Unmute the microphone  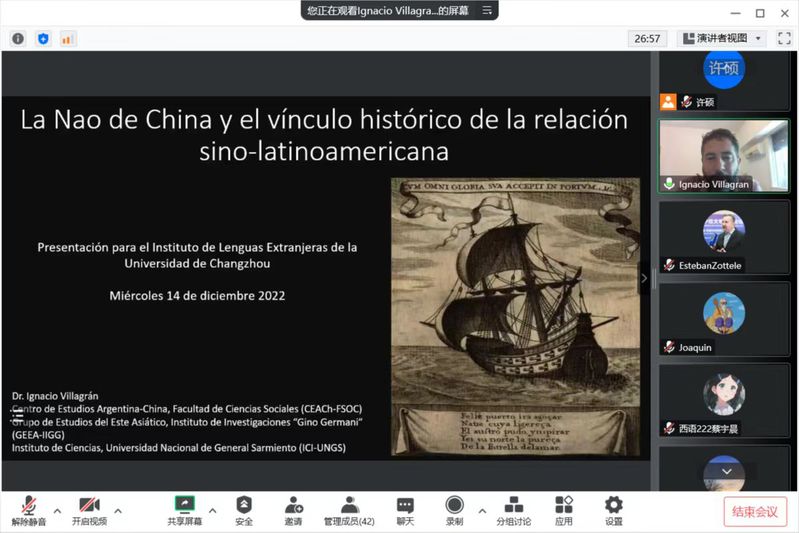(29, 511)
